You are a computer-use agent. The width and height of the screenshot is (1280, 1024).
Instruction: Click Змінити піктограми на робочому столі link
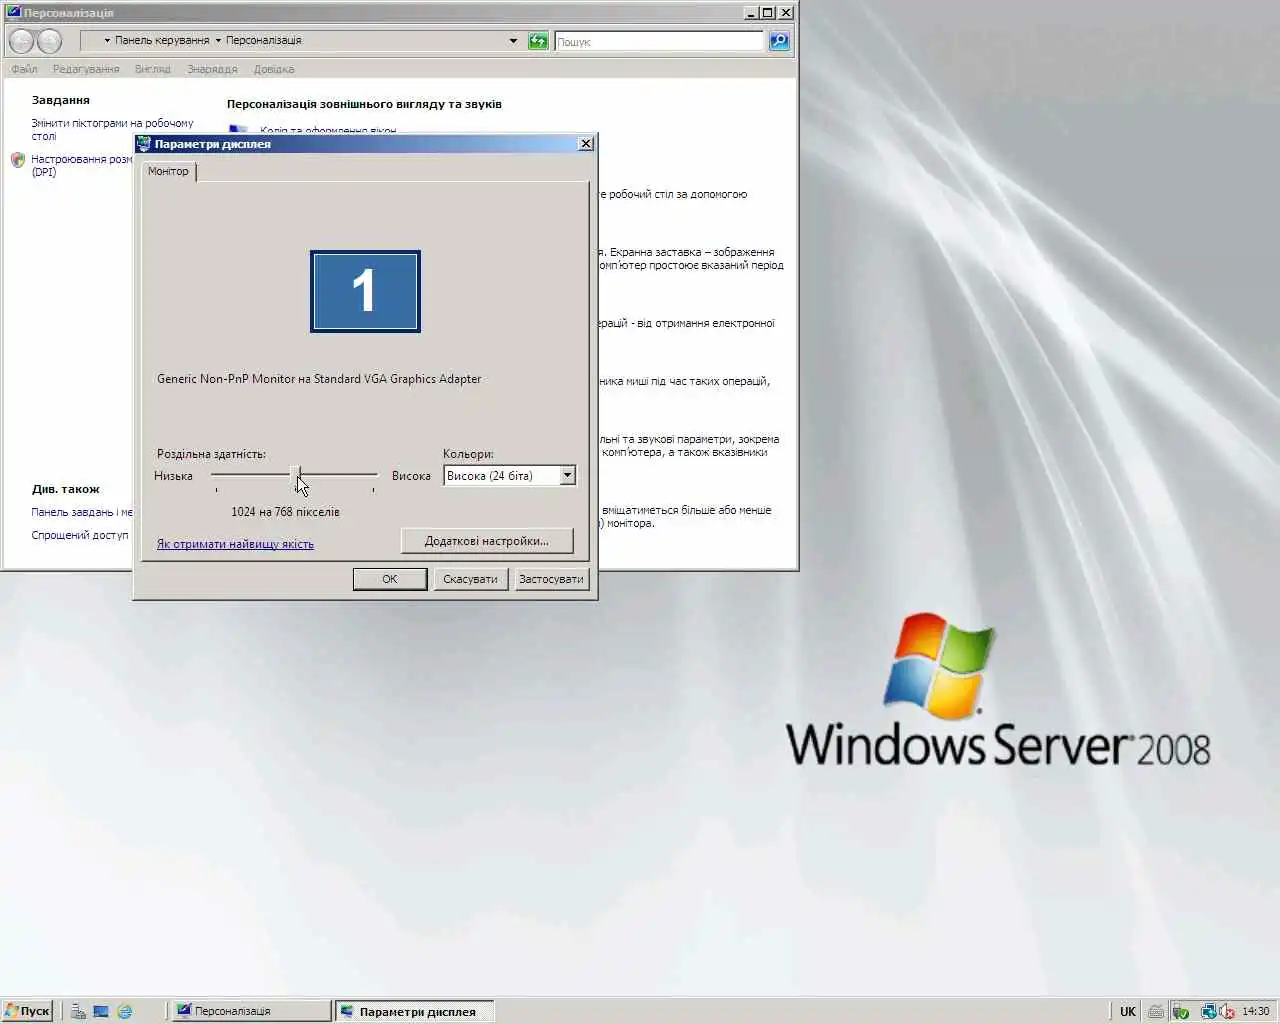[x=112, y=130]
